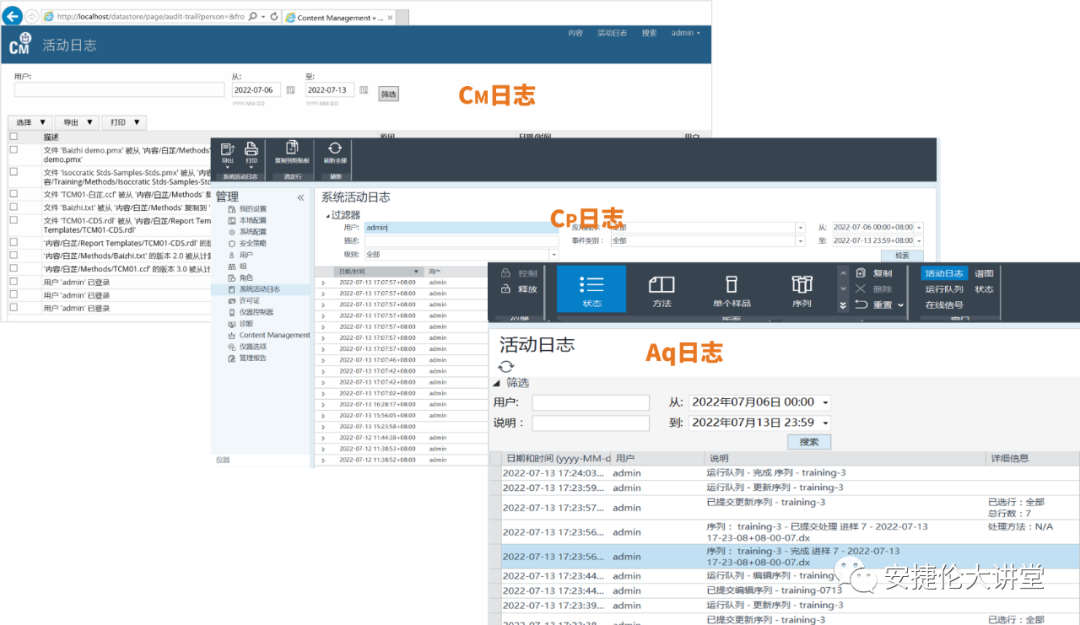Select the 单个样品 vial icon

click(x=731, y=288)
